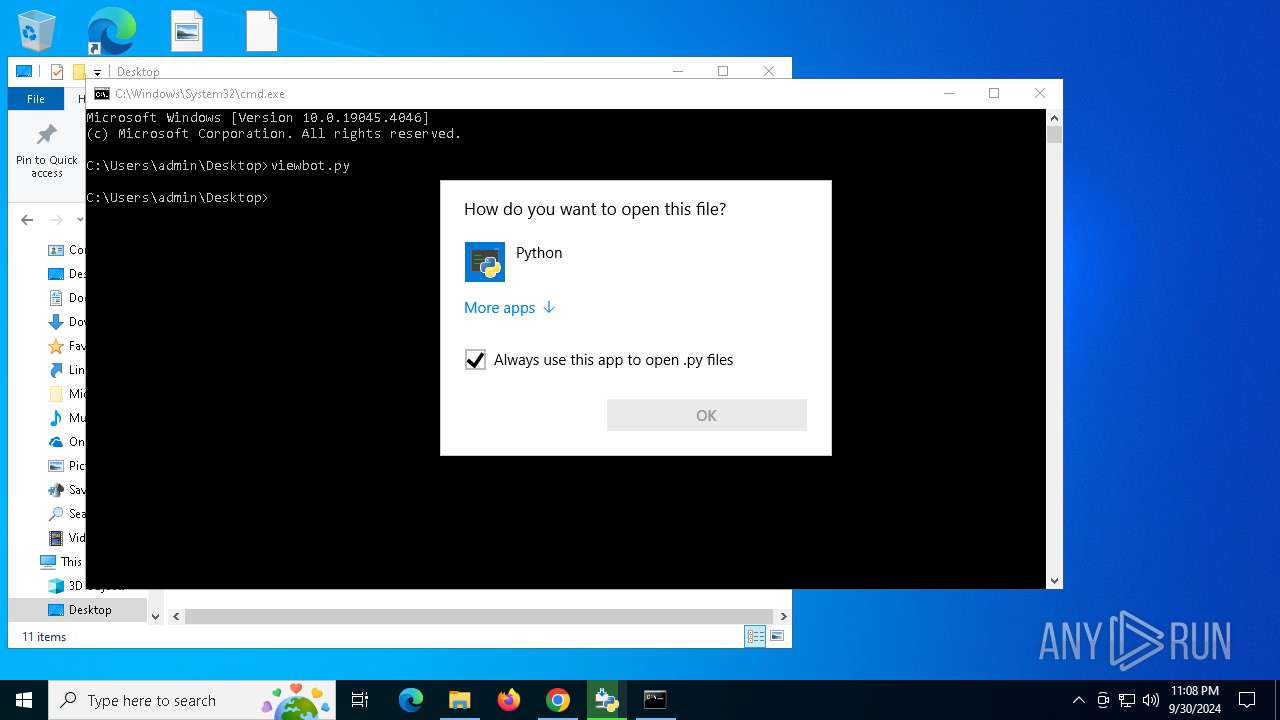Click the Command Prompt taskbar icon
The image size is (1280, 720).
655,700
